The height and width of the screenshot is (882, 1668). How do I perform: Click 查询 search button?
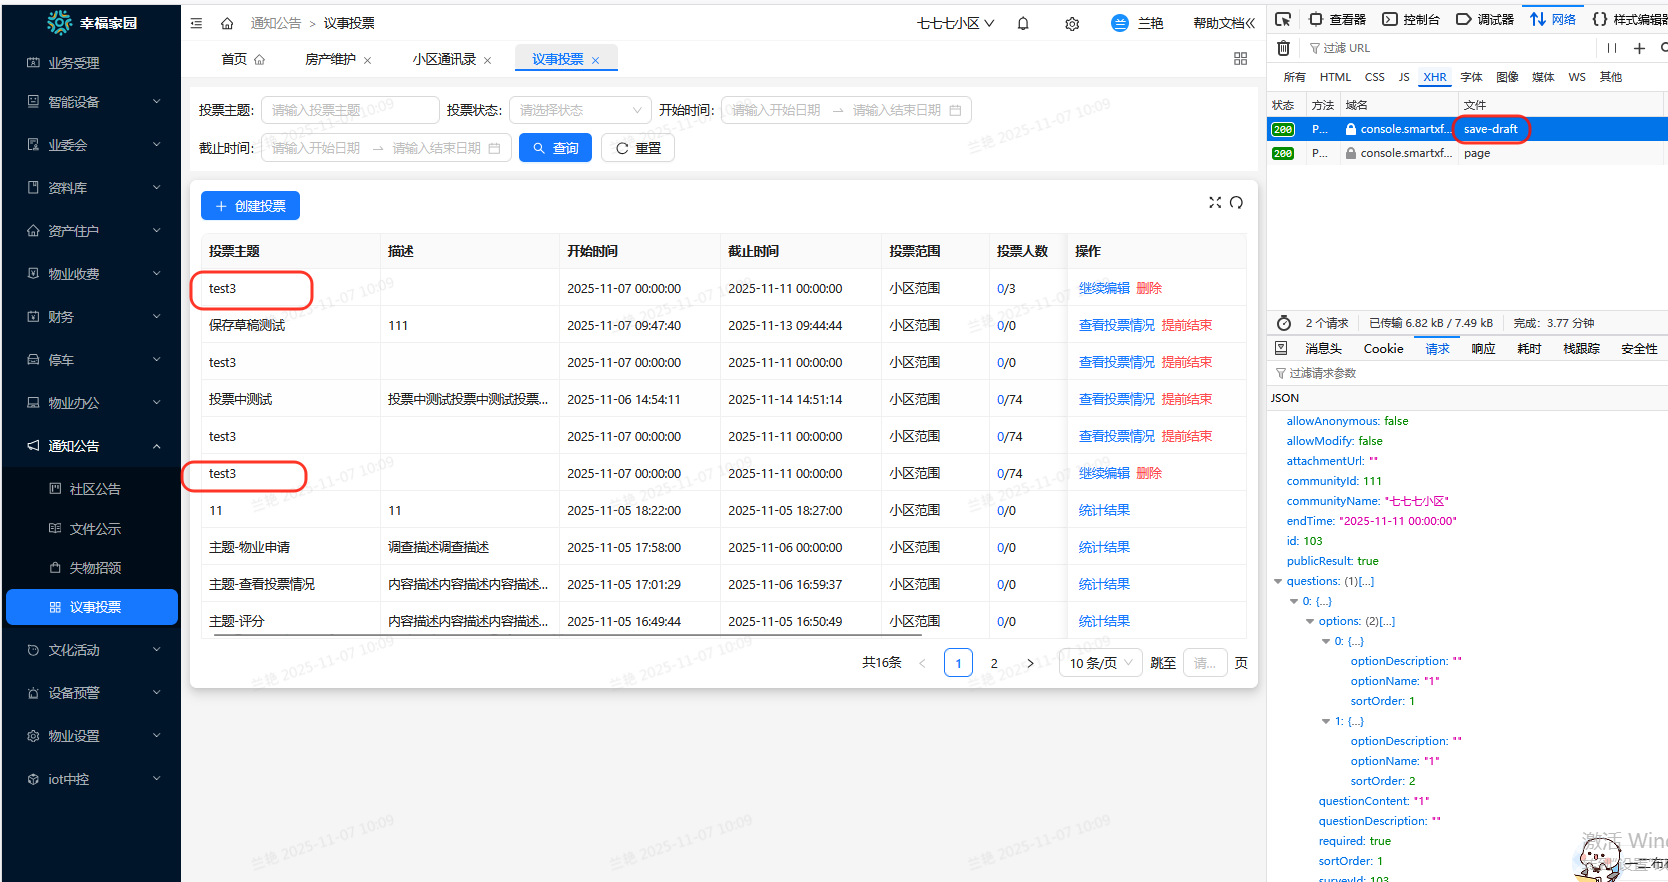coord(555,148)
